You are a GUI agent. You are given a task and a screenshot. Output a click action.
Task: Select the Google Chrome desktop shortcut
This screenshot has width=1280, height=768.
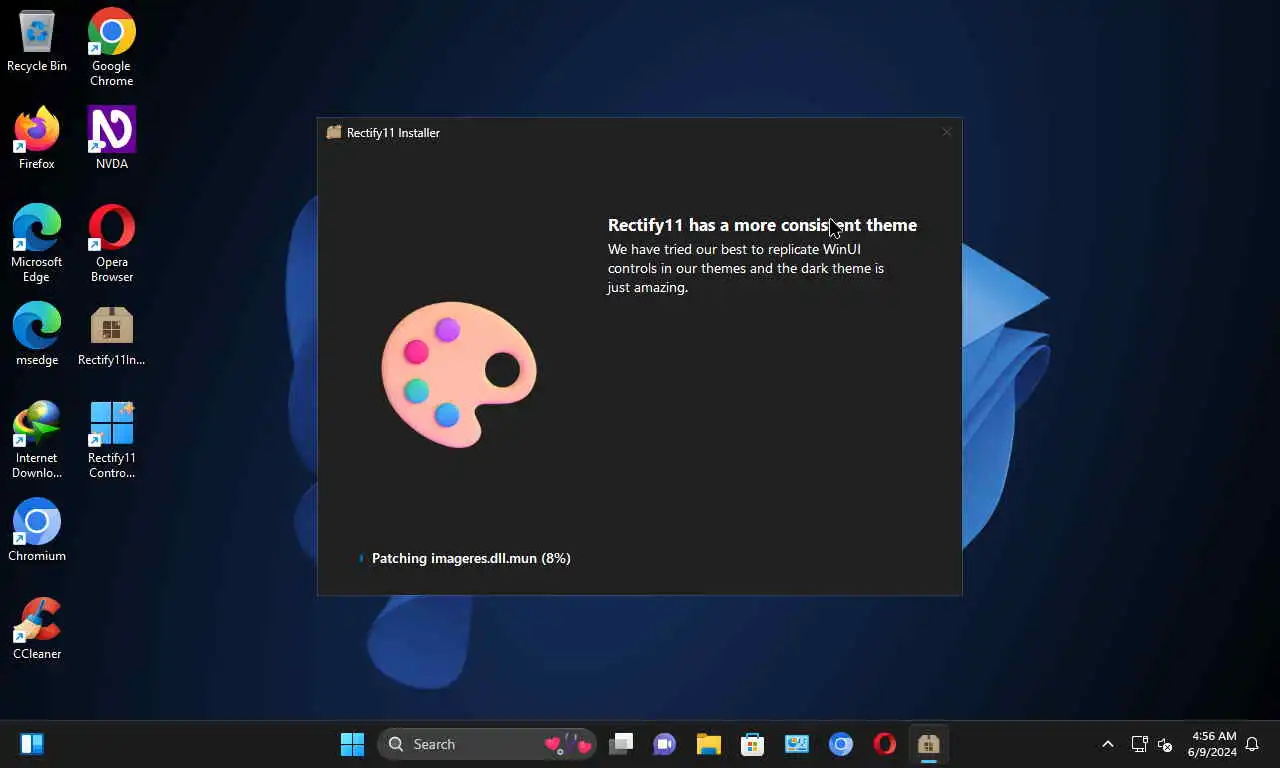[111, 47]
